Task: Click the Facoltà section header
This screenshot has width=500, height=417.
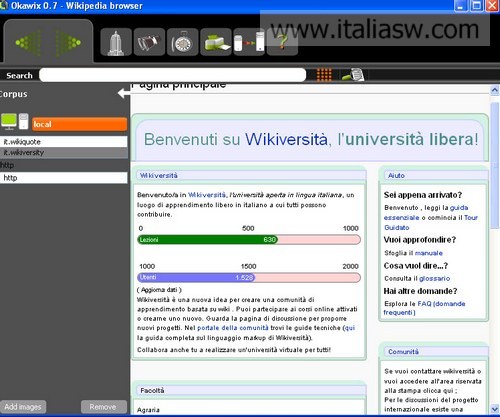Action: (x=152, y=390)
